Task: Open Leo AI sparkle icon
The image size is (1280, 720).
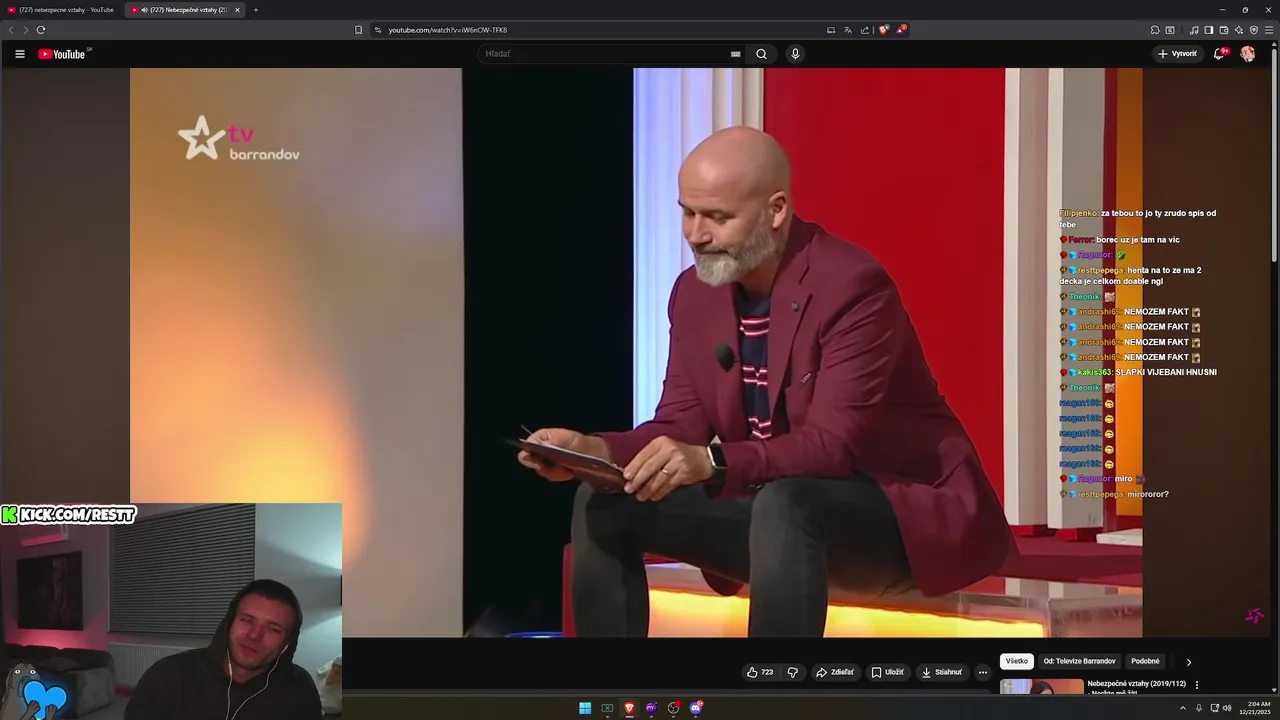Action: 1239,30
